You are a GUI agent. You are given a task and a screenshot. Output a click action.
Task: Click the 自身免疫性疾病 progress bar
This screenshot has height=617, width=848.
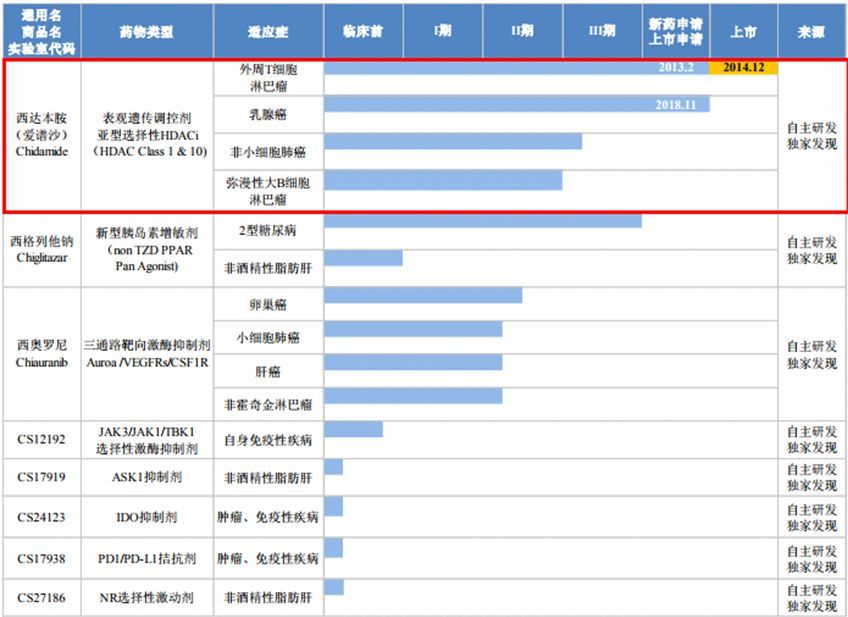click(x=354, y=429)
